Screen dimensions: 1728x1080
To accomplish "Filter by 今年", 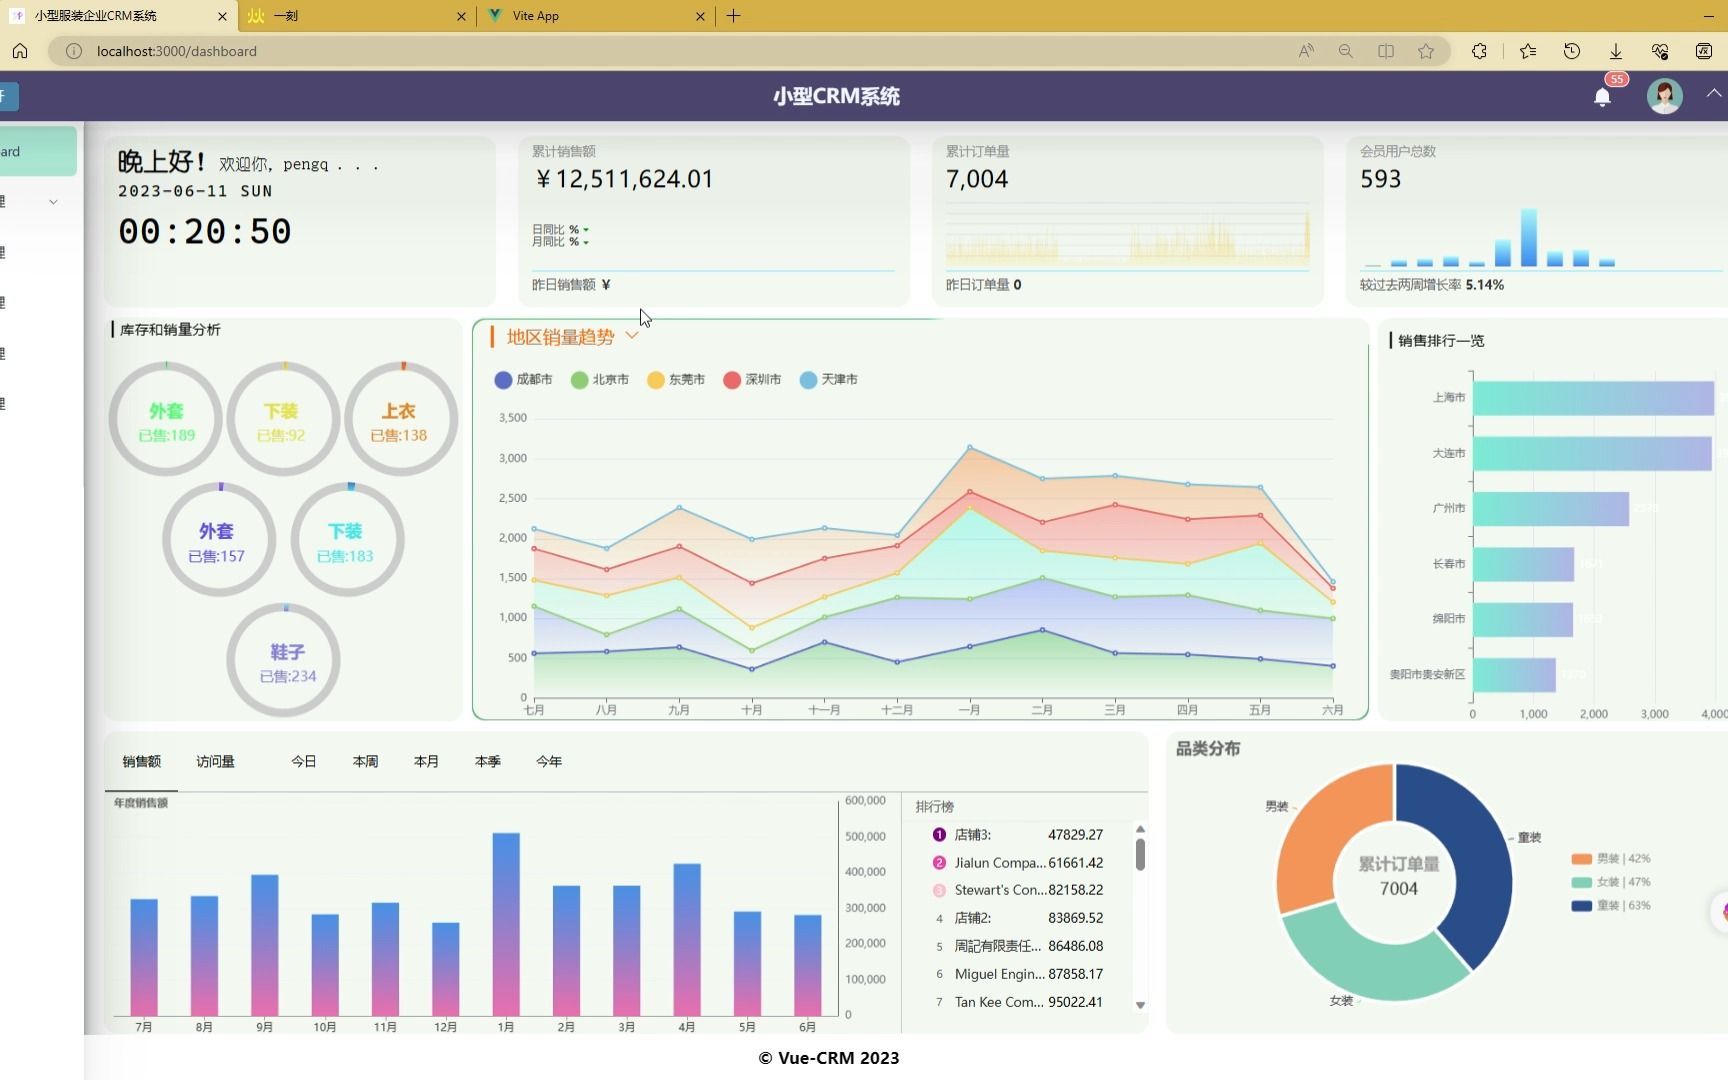I will (x=549, y=762).
